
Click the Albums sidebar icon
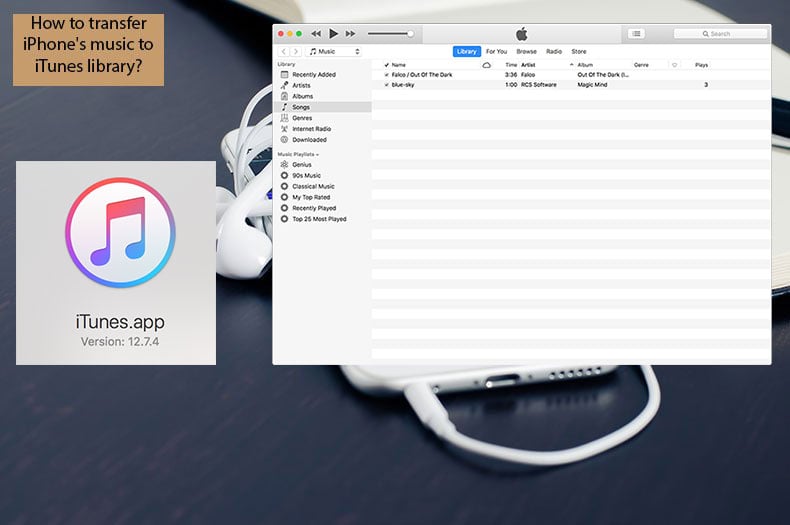tap(284, 96)
